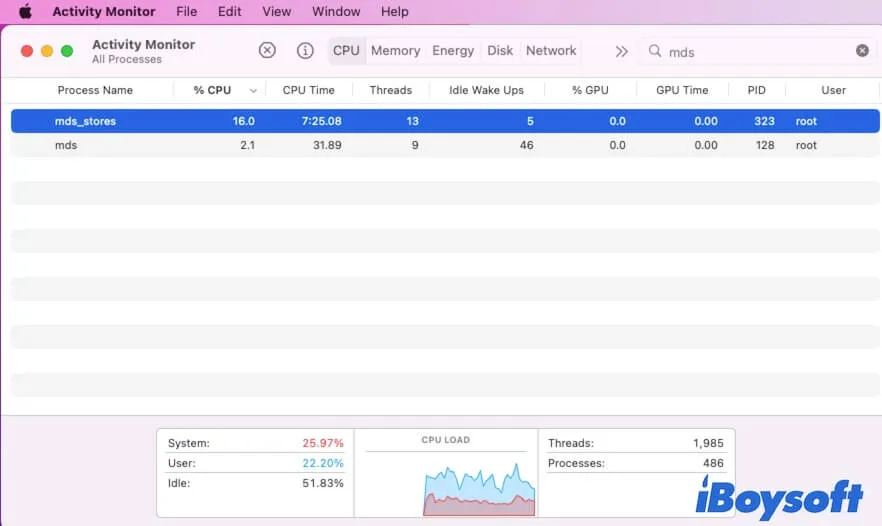Sort by the Process Name column header
The width and height of the screenshot is (882, 526).
pos(95,90)
